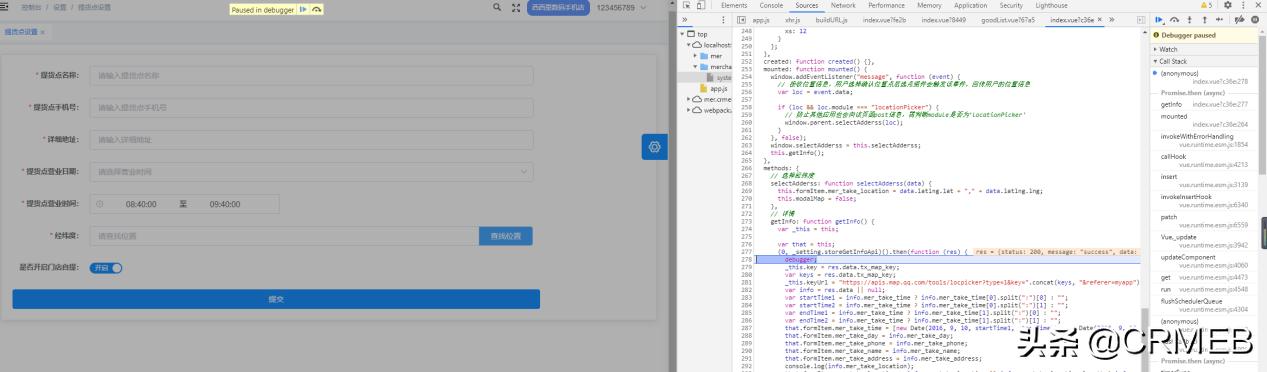Image resolution: width=1267 pixels, height=372 pixels.
Task: Click the Step icon in debugger toolbar
Action: 1219,20
